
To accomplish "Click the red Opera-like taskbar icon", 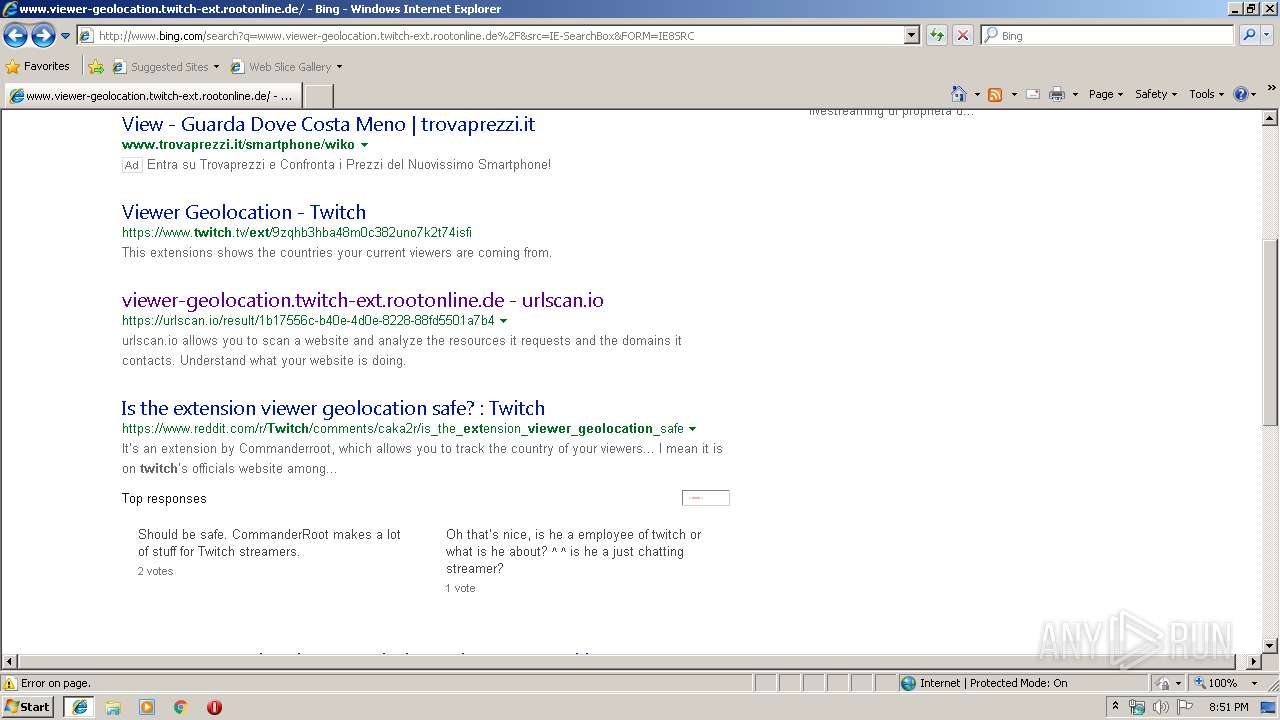I will (214, 706).
